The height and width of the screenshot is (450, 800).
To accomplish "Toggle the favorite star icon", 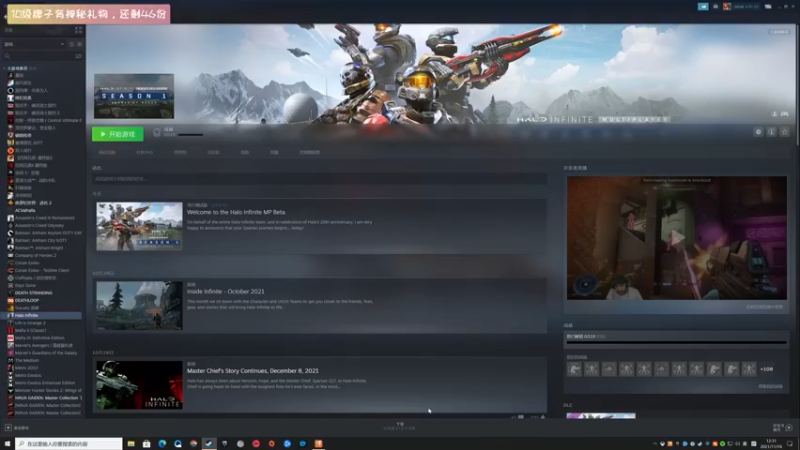I will 785,132.
